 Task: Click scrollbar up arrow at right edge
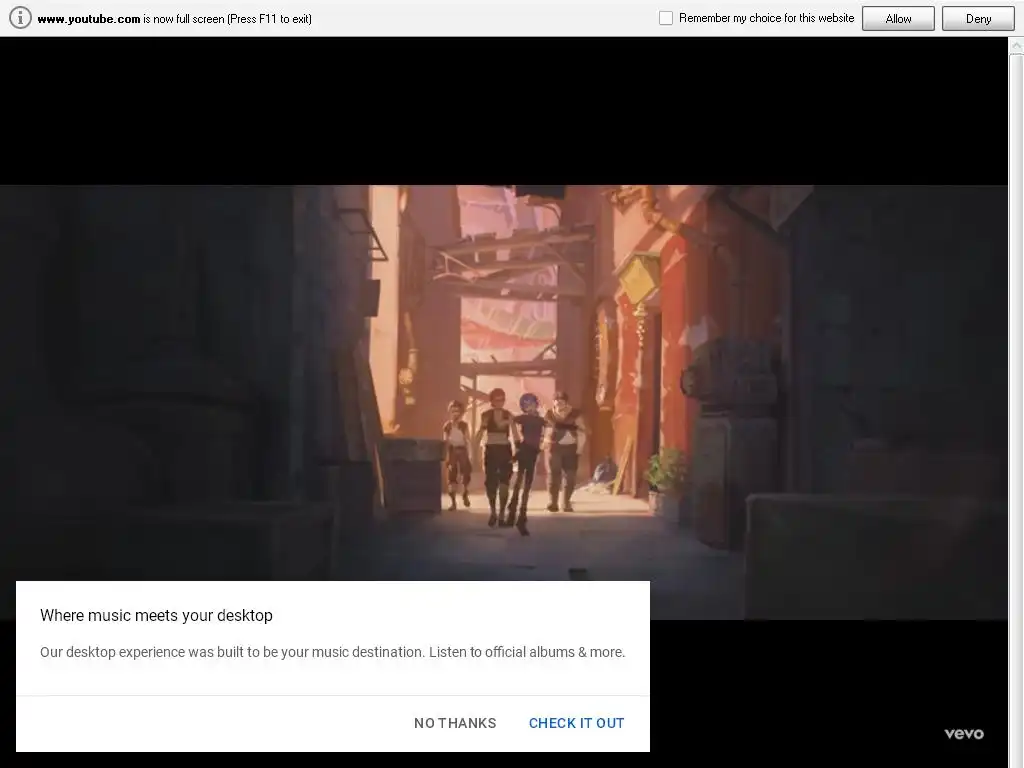1016,46
